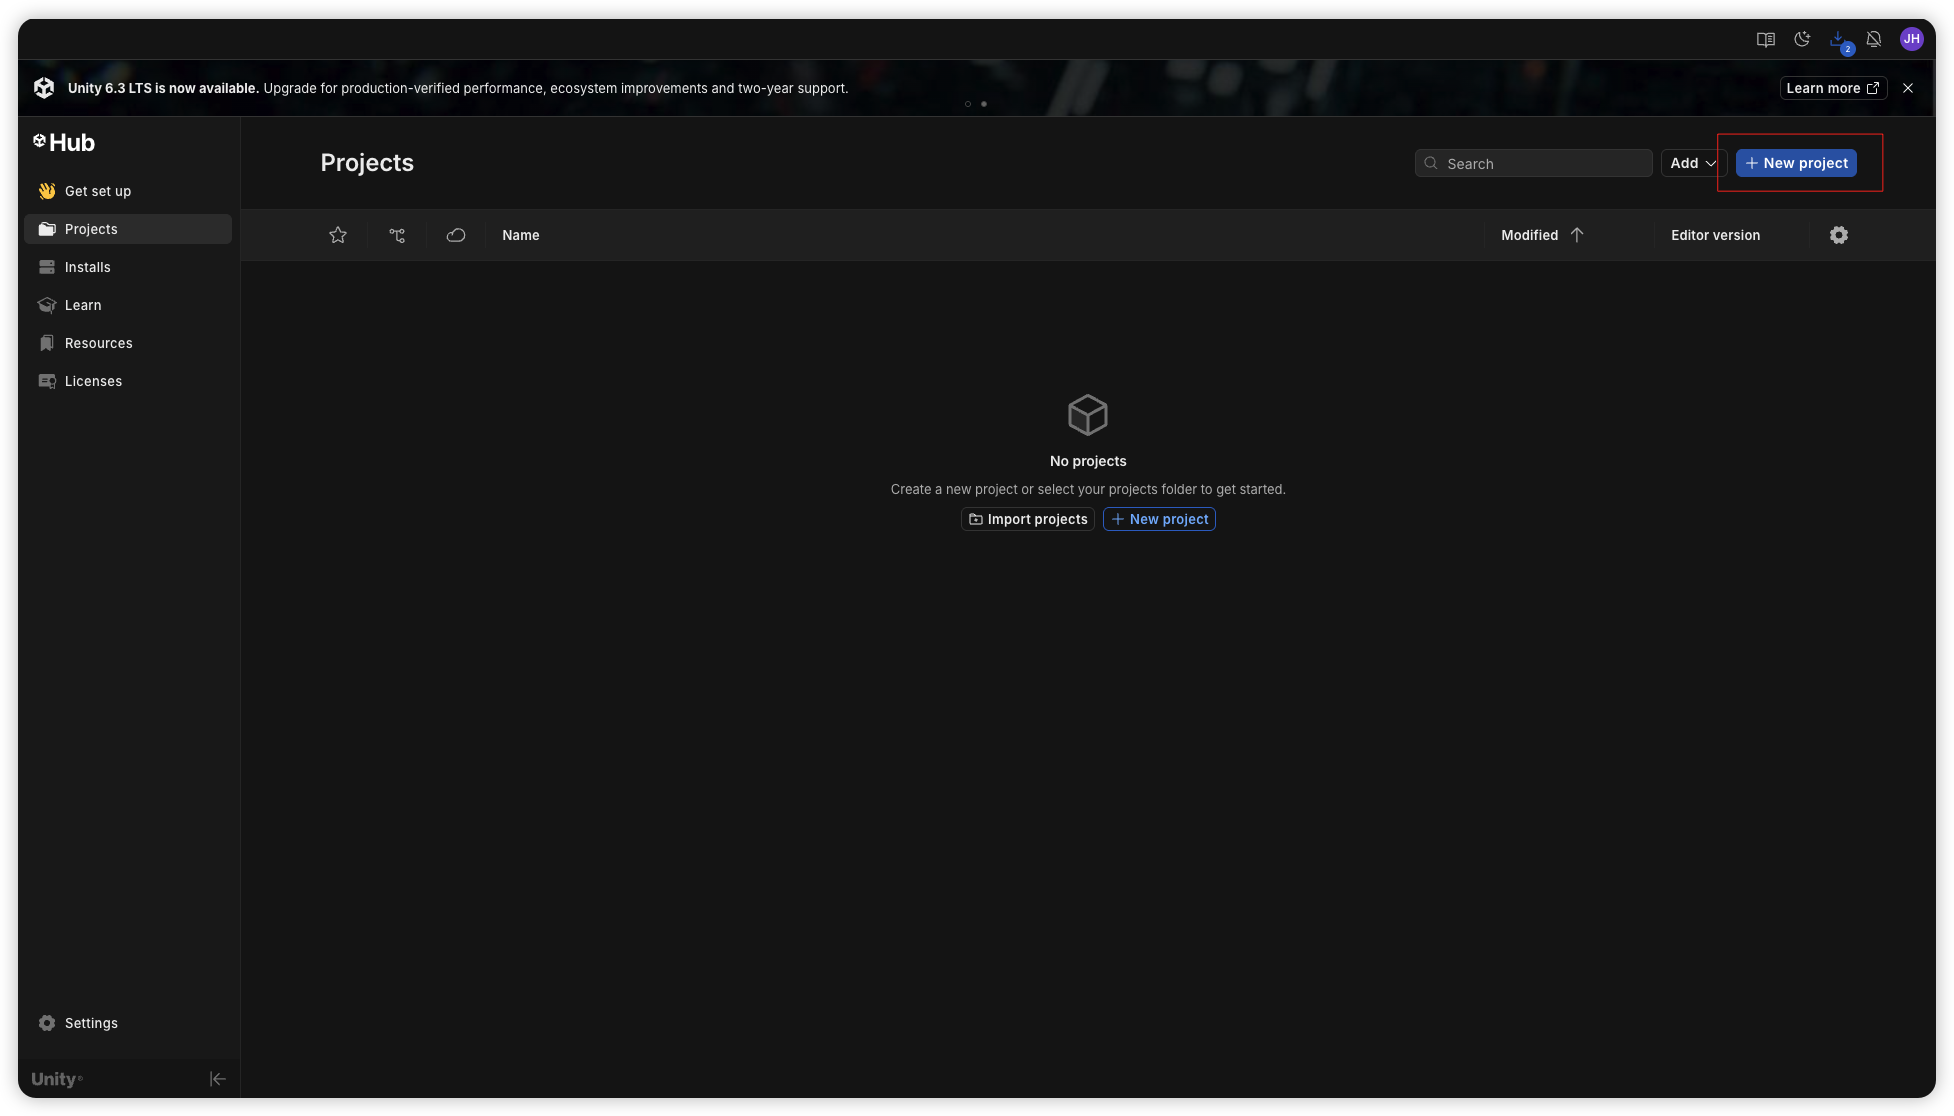
Task: Open the table column settings gear
Action: (x=1839, y=235)
